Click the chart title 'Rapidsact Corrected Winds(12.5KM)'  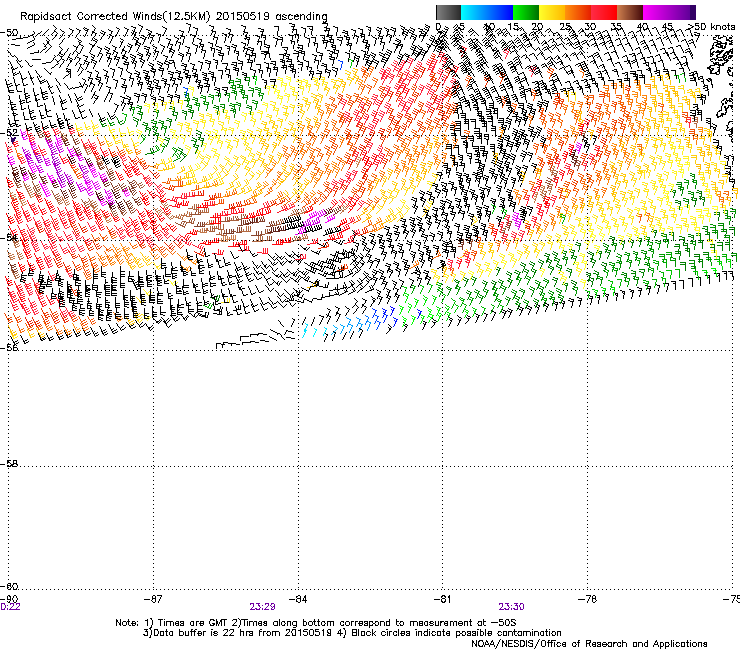pyautogui.click(x=115, y=17)
